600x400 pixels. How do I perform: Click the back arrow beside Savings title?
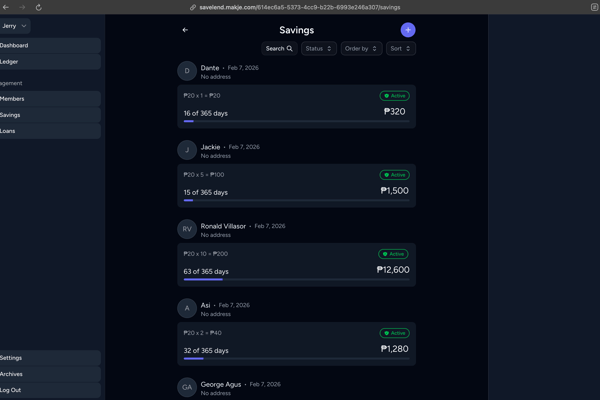click(x=185, y=30)
